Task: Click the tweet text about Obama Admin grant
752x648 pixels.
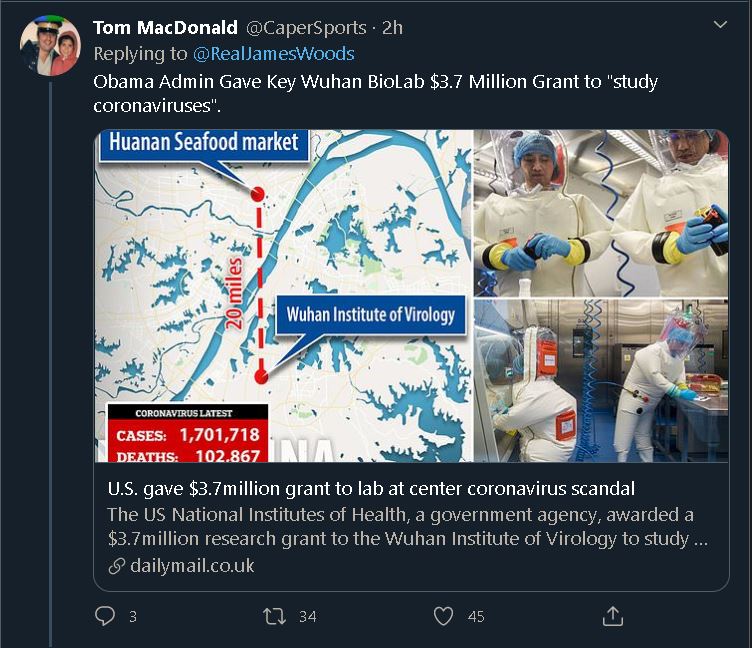Action: [375, 93]
